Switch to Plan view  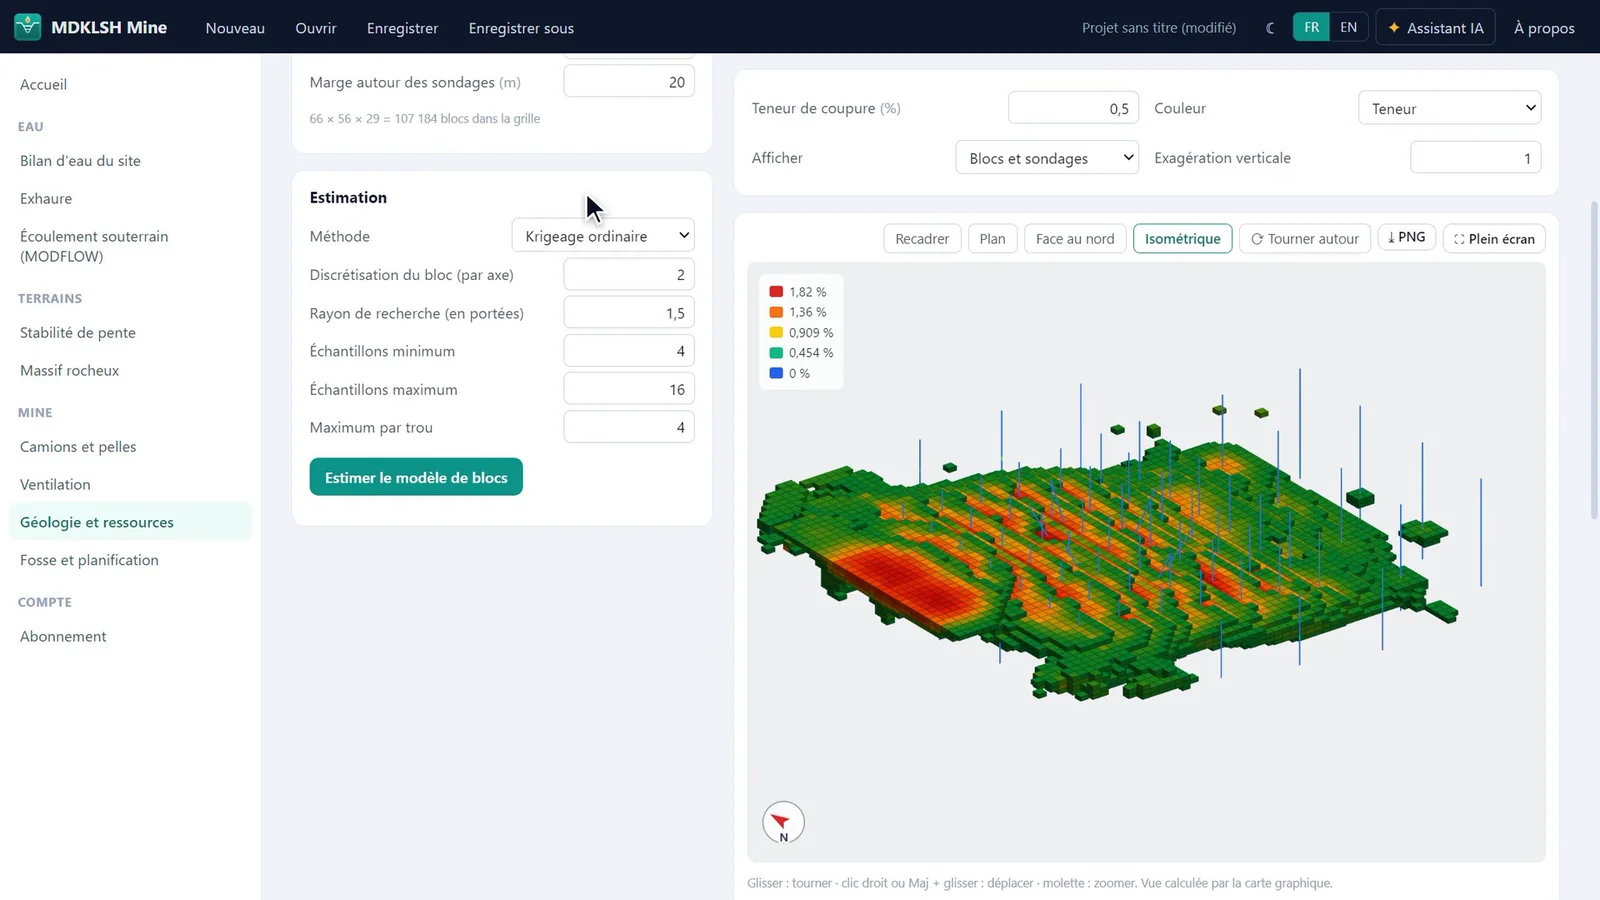pos(992,238)
